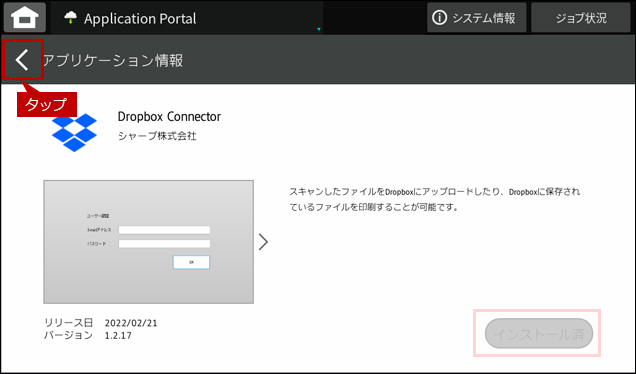Image resolution: width=636 pixels, height=374 pixels.
Task: Click the シャープ株式会社 publisher name
Action: (x=157, y=136)
